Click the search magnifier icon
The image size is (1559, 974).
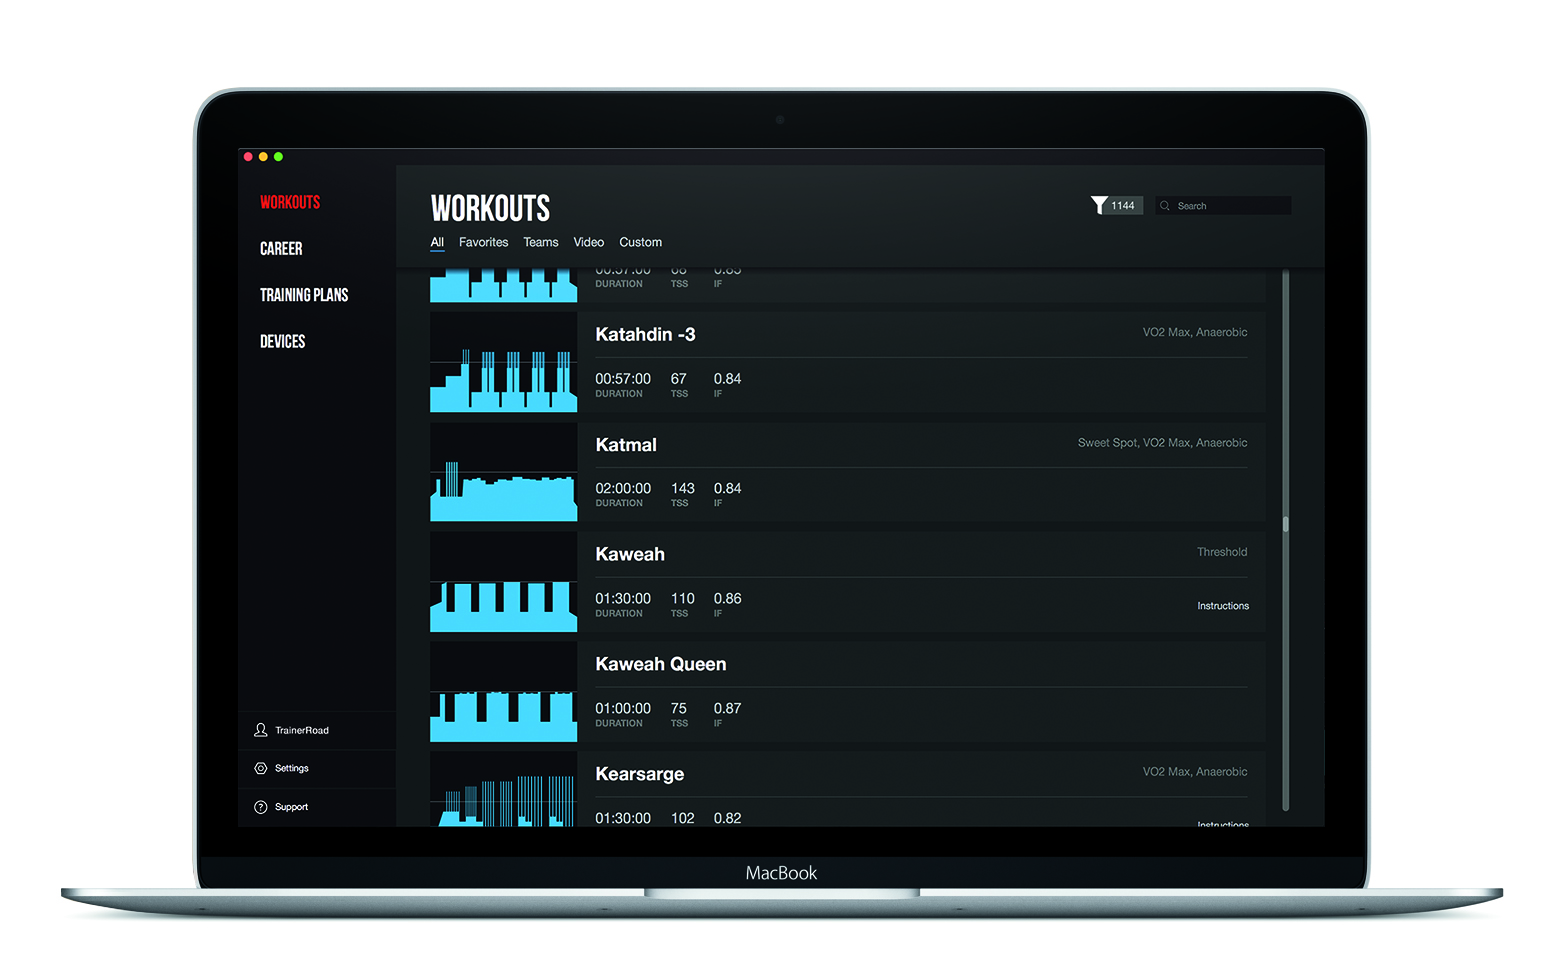point(1165,206)
